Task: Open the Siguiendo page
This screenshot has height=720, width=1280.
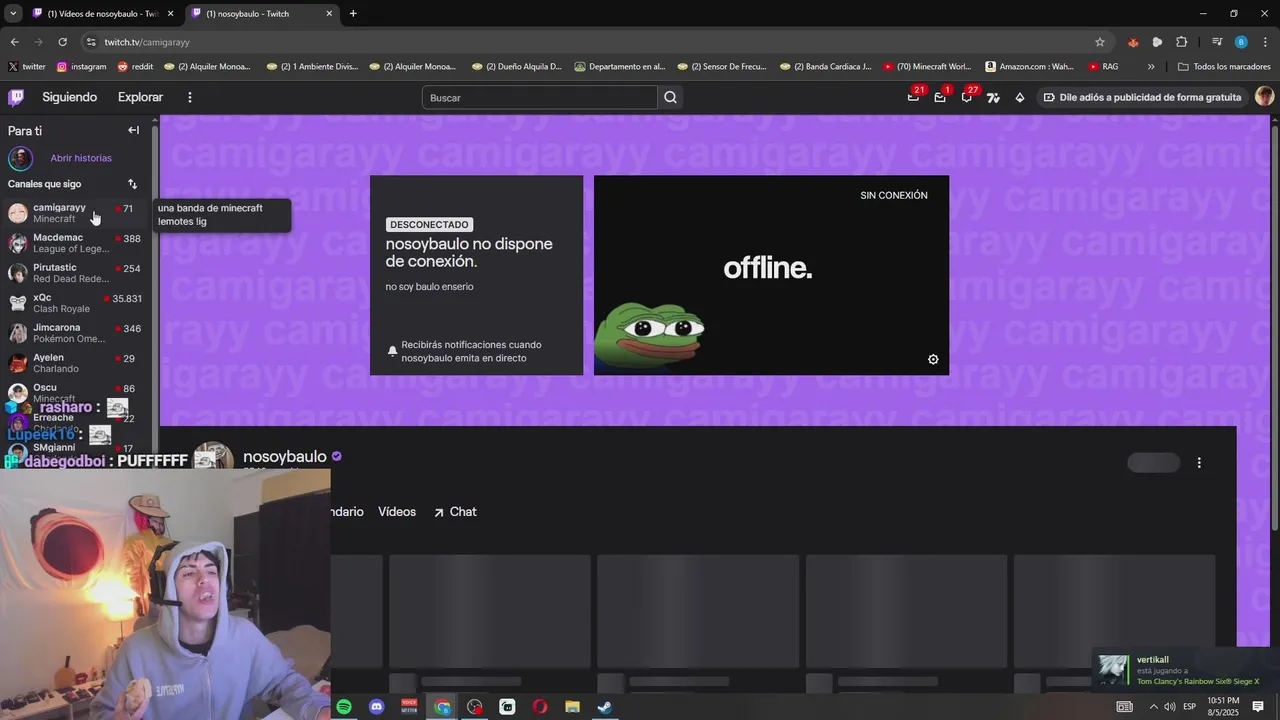Action: point(69,97)
